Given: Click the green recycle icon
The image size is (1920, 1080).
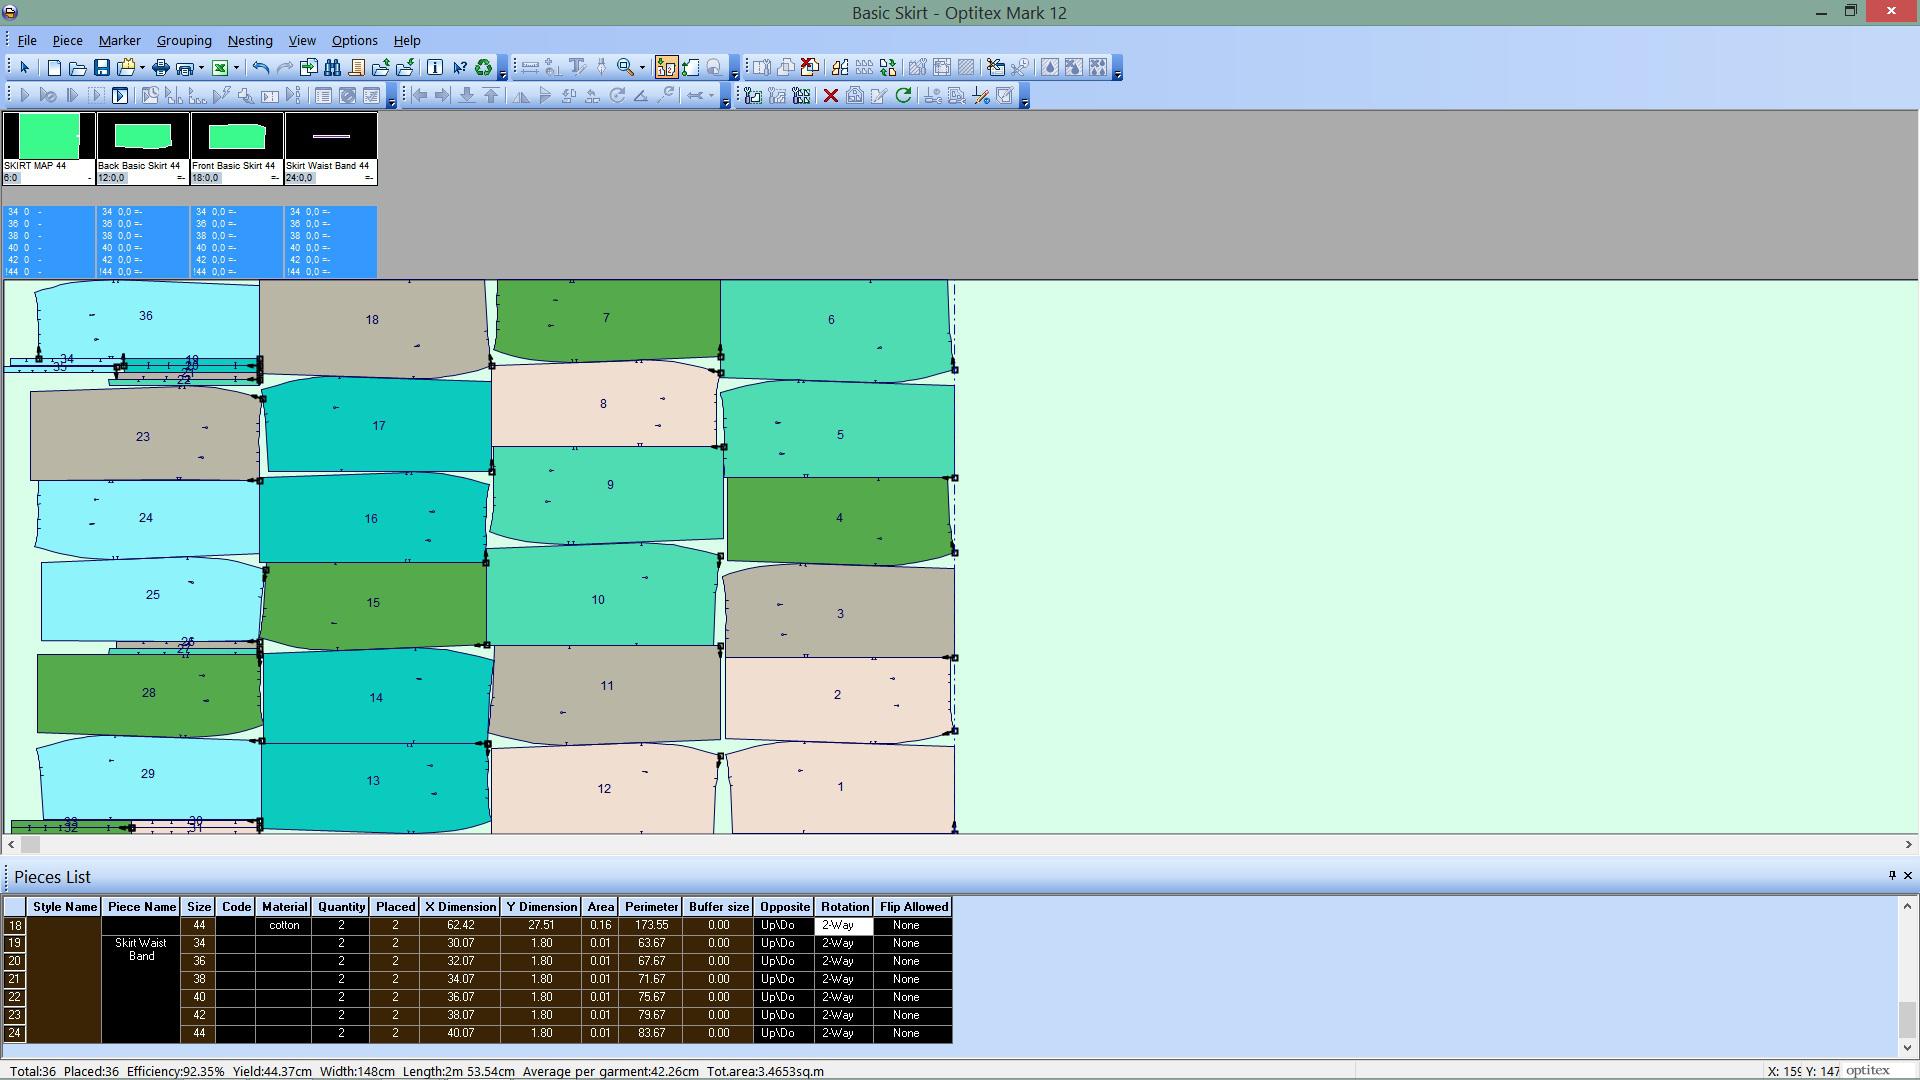Looking at the screenshot, I should (x=483, y=68).
